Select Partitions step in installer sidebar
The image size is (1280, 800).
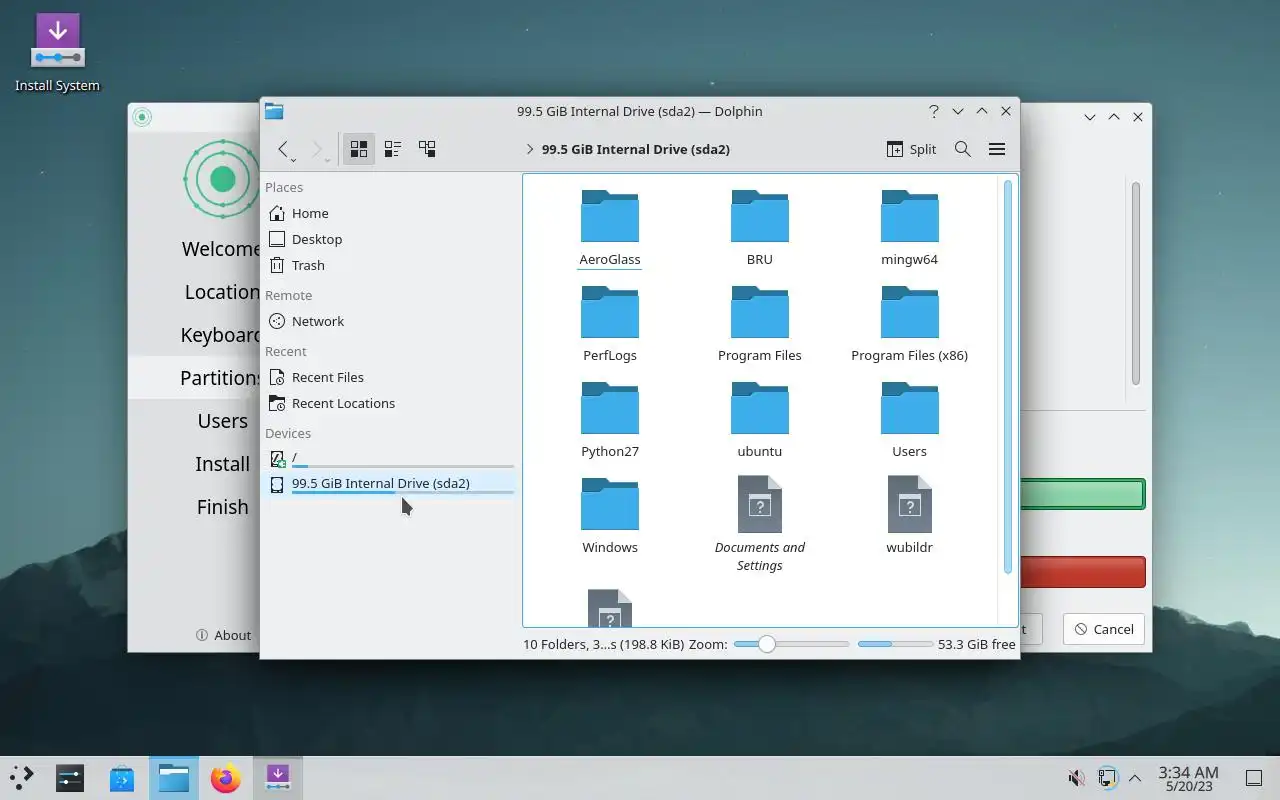194,378
